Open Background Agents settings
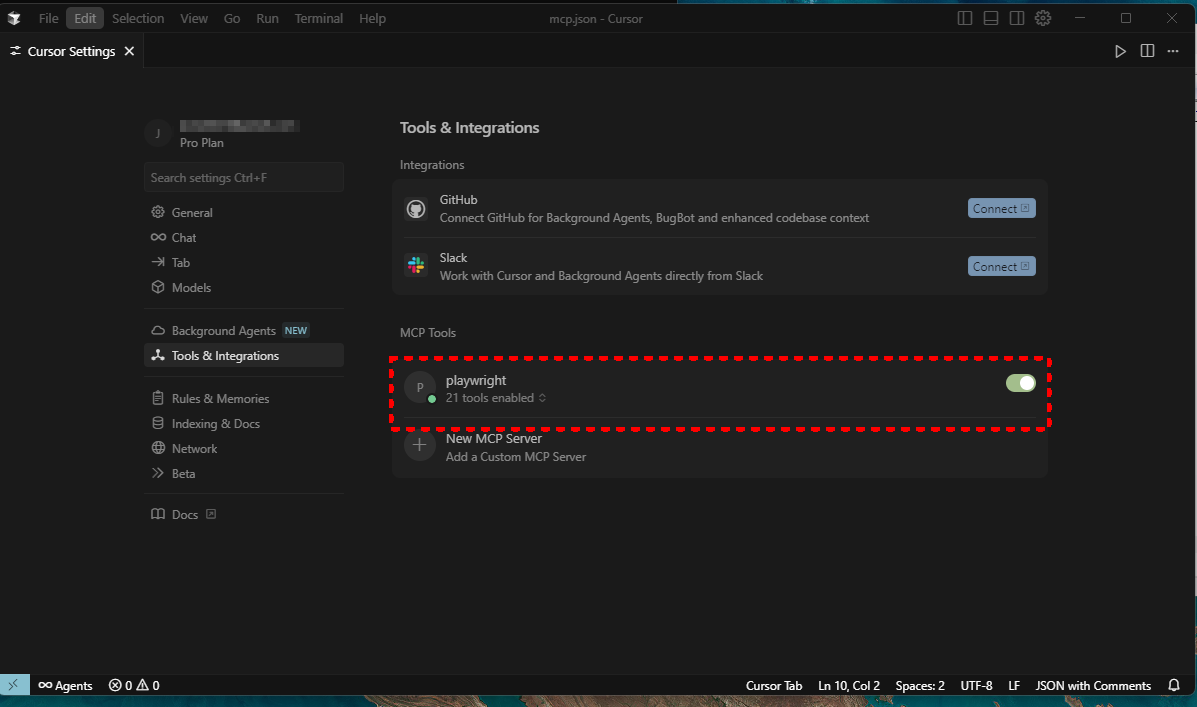1197x707 pixels. [244, 331]
